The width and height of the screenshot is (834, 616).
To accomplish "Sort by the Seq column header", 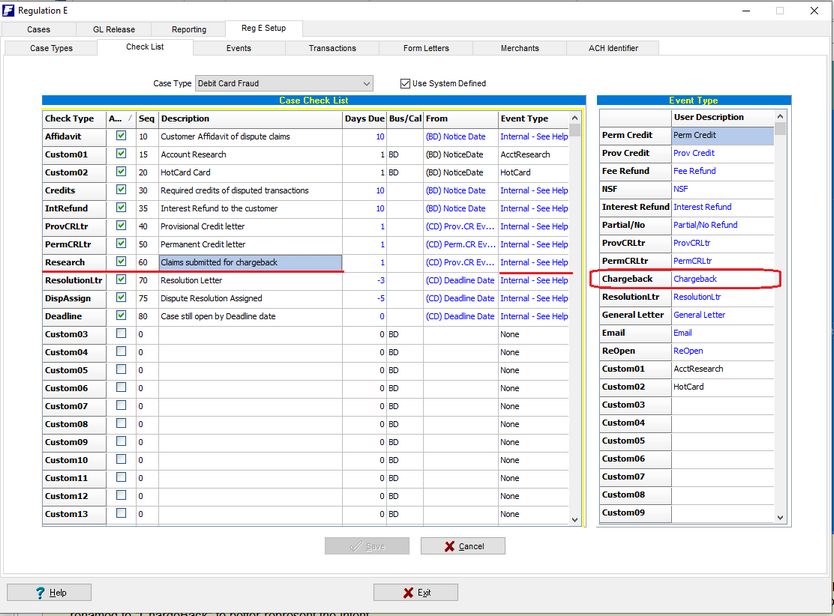I will 145,119.
